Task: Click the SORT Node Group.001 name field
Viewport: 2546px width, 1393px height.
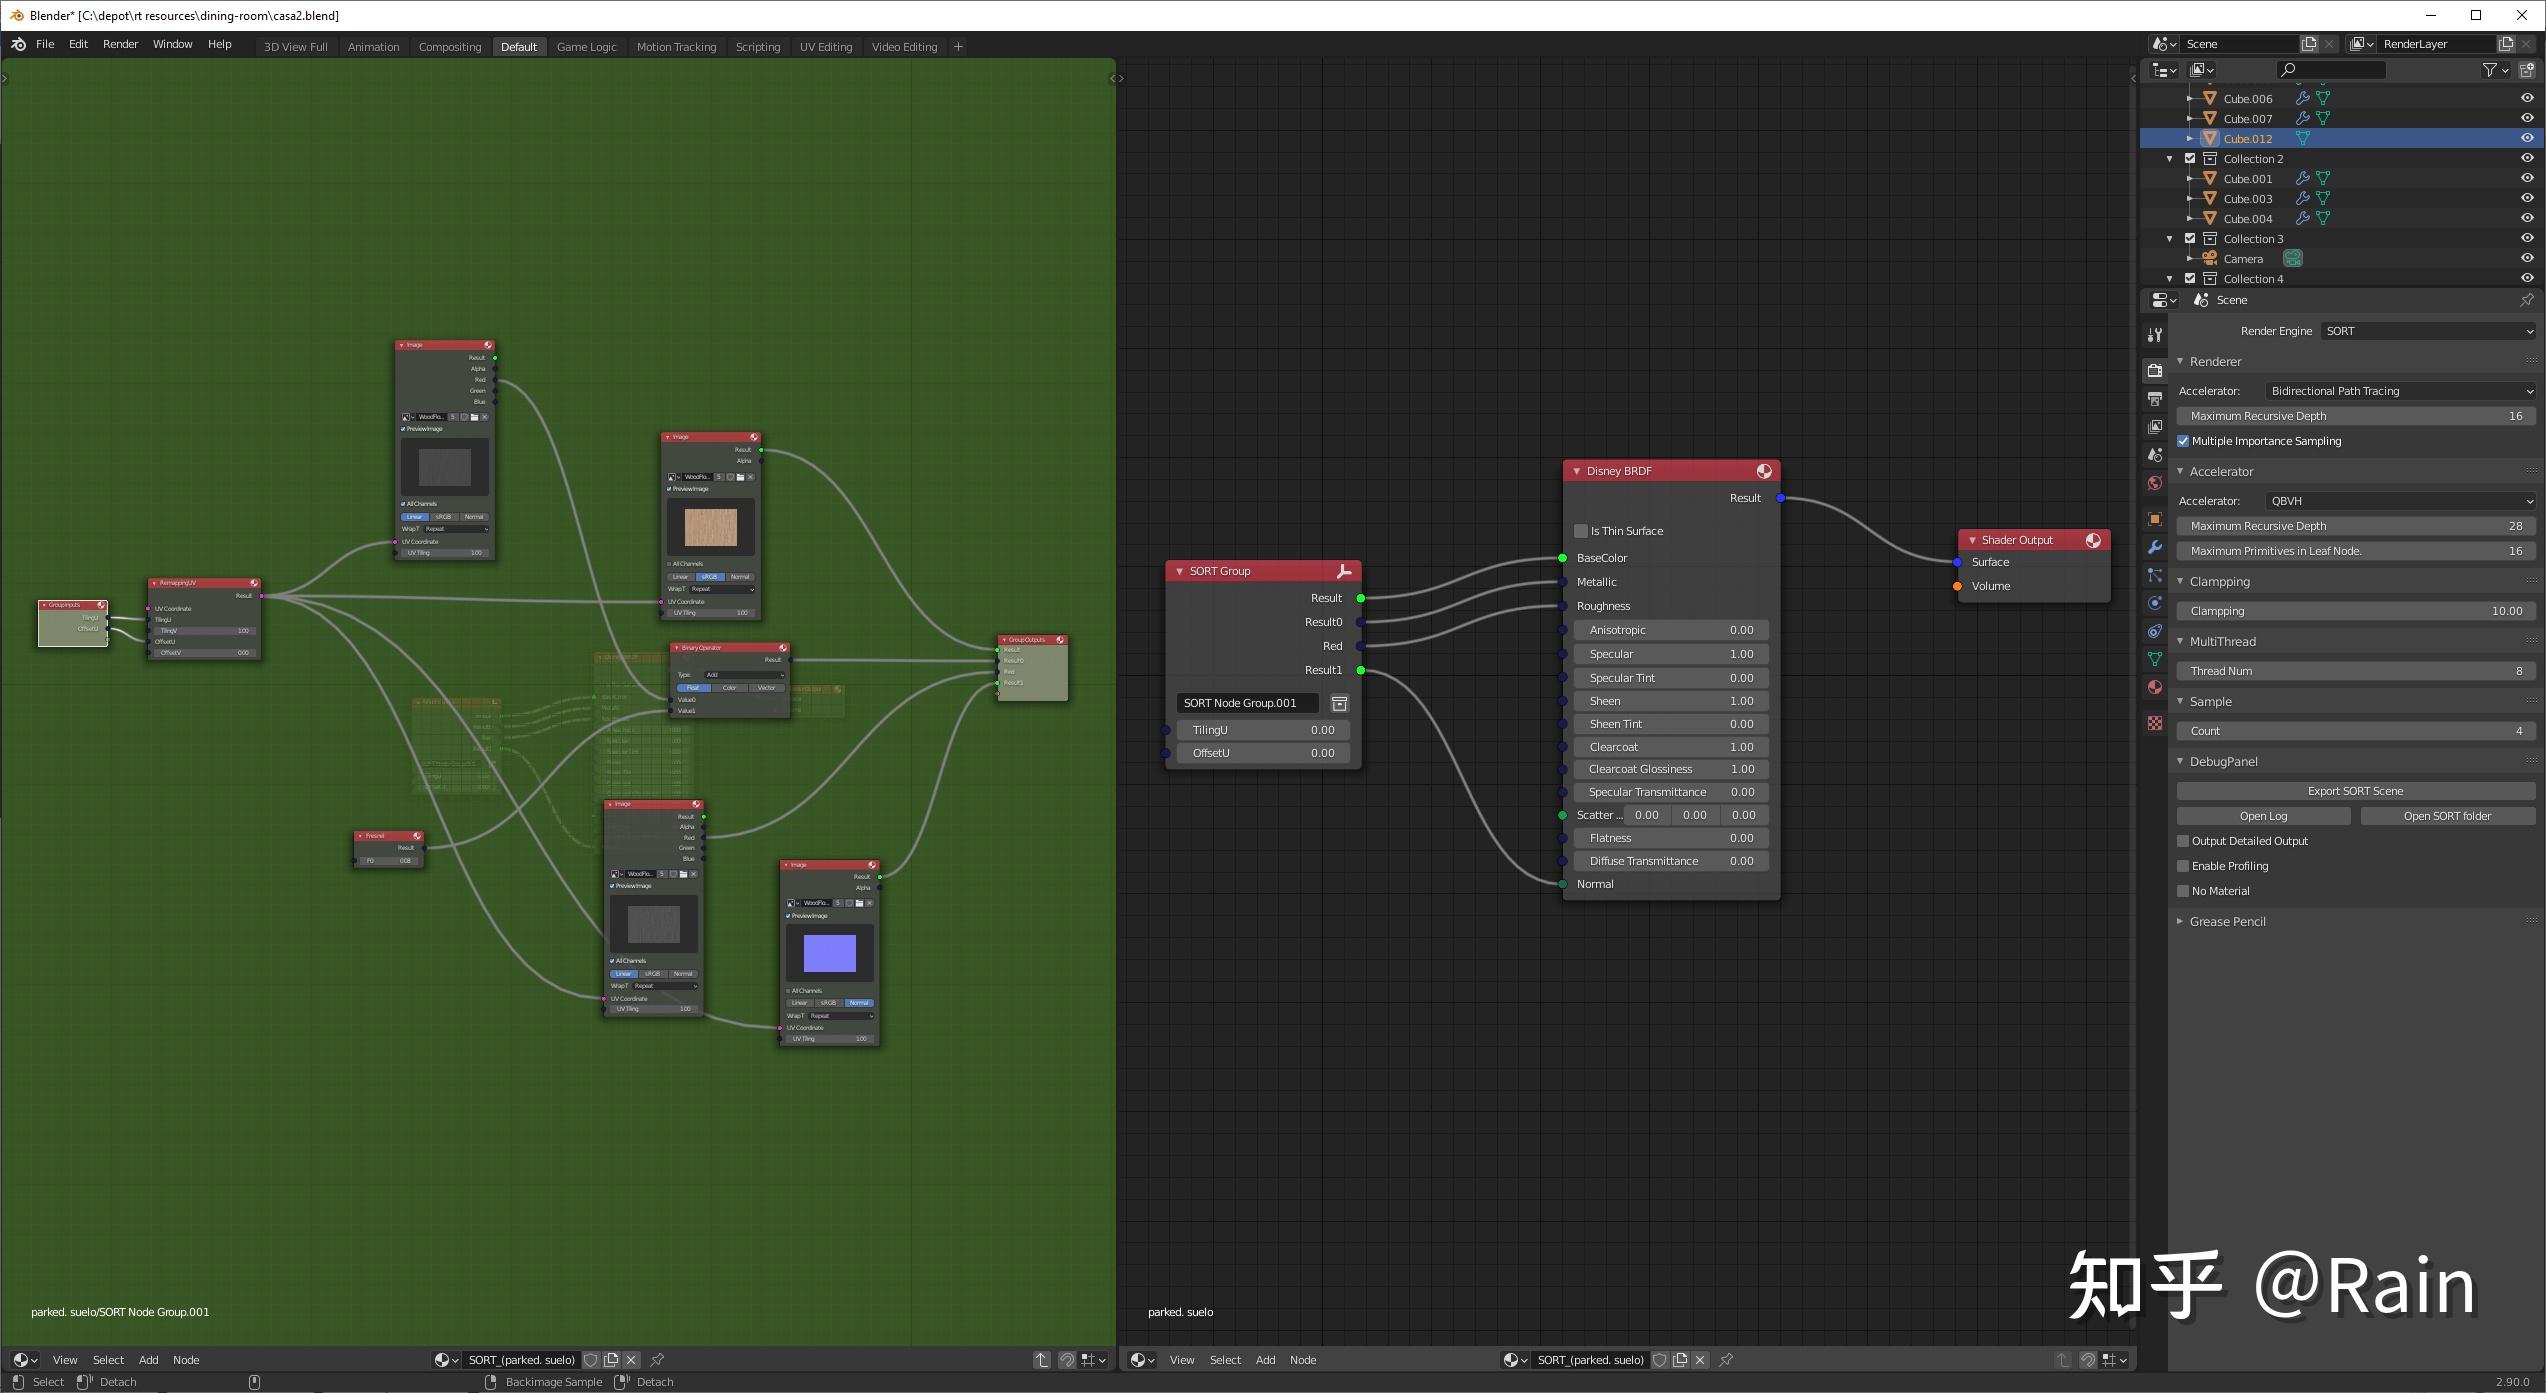Action: (1247, 702)
